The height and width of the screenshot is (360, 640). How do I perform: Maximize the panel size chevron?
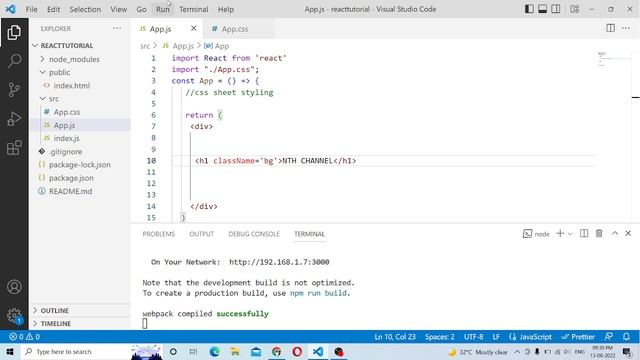[615, 233]
